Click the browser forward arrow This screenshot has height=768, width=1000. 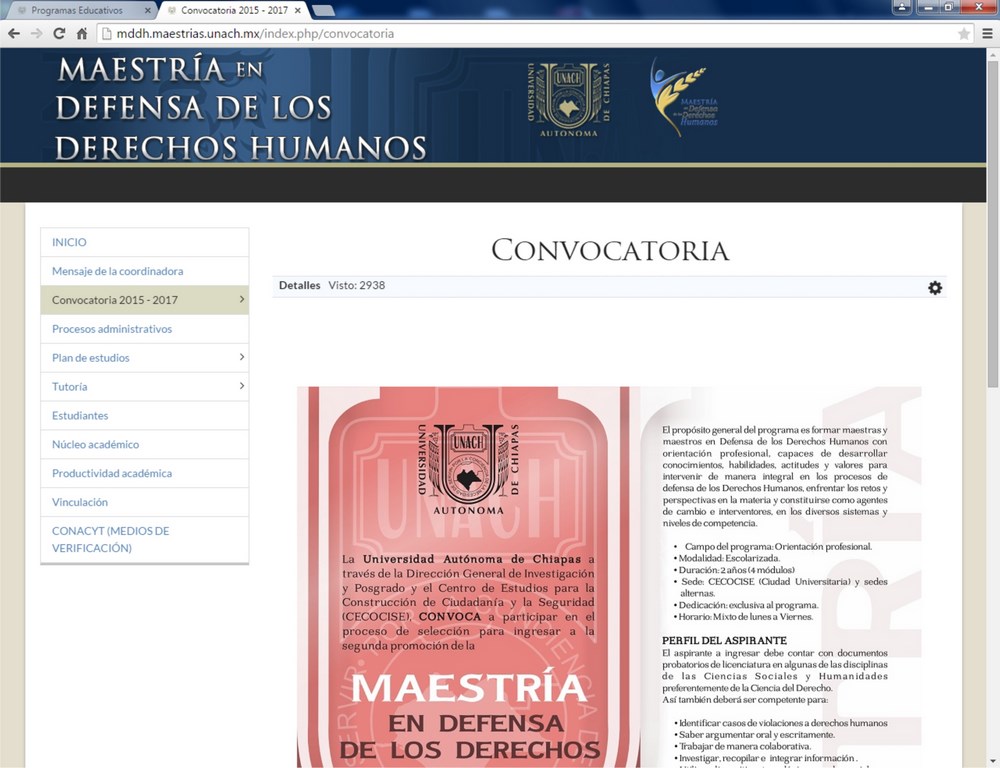tap(36, 34)
